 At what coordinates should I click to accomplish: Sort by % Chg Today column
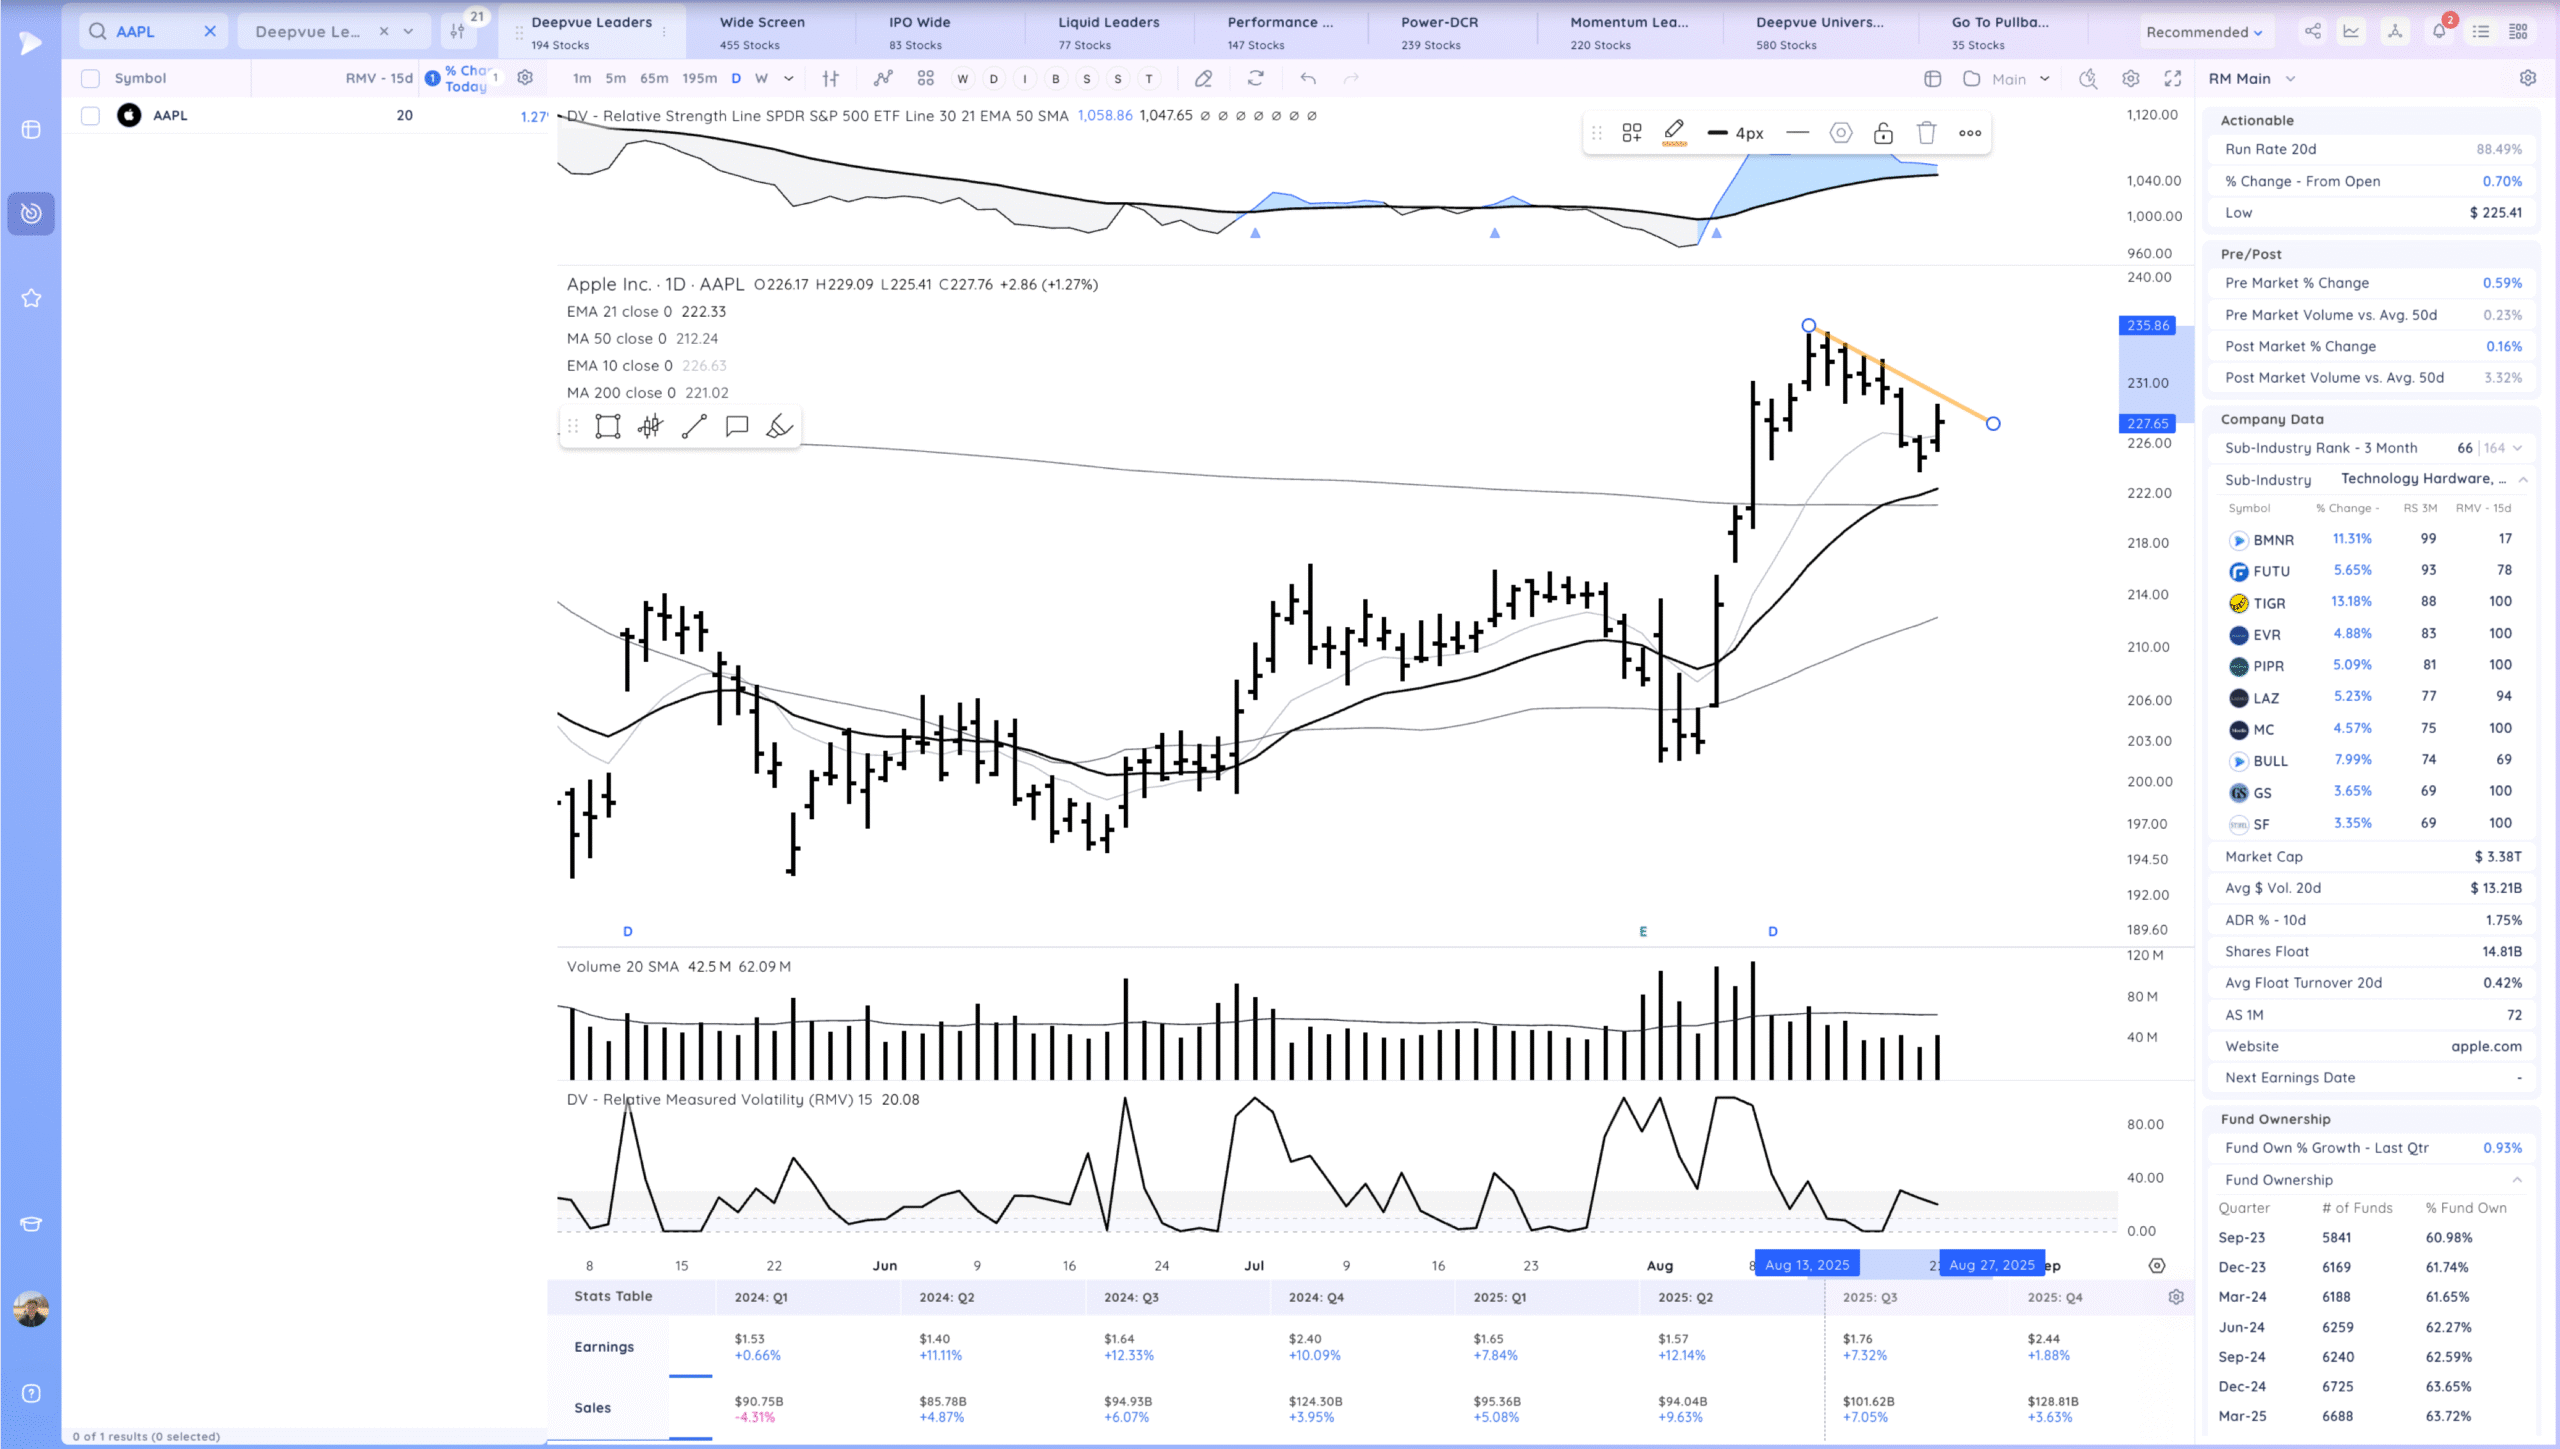pos(466,78)
